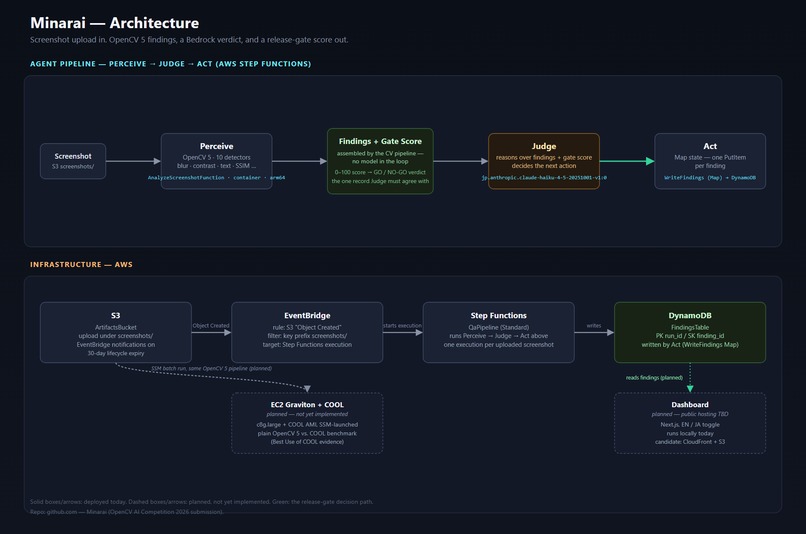806x534 pixels.
Task: Click the "candidate: CloudFront + S3" line
Action: click(690, 441)
